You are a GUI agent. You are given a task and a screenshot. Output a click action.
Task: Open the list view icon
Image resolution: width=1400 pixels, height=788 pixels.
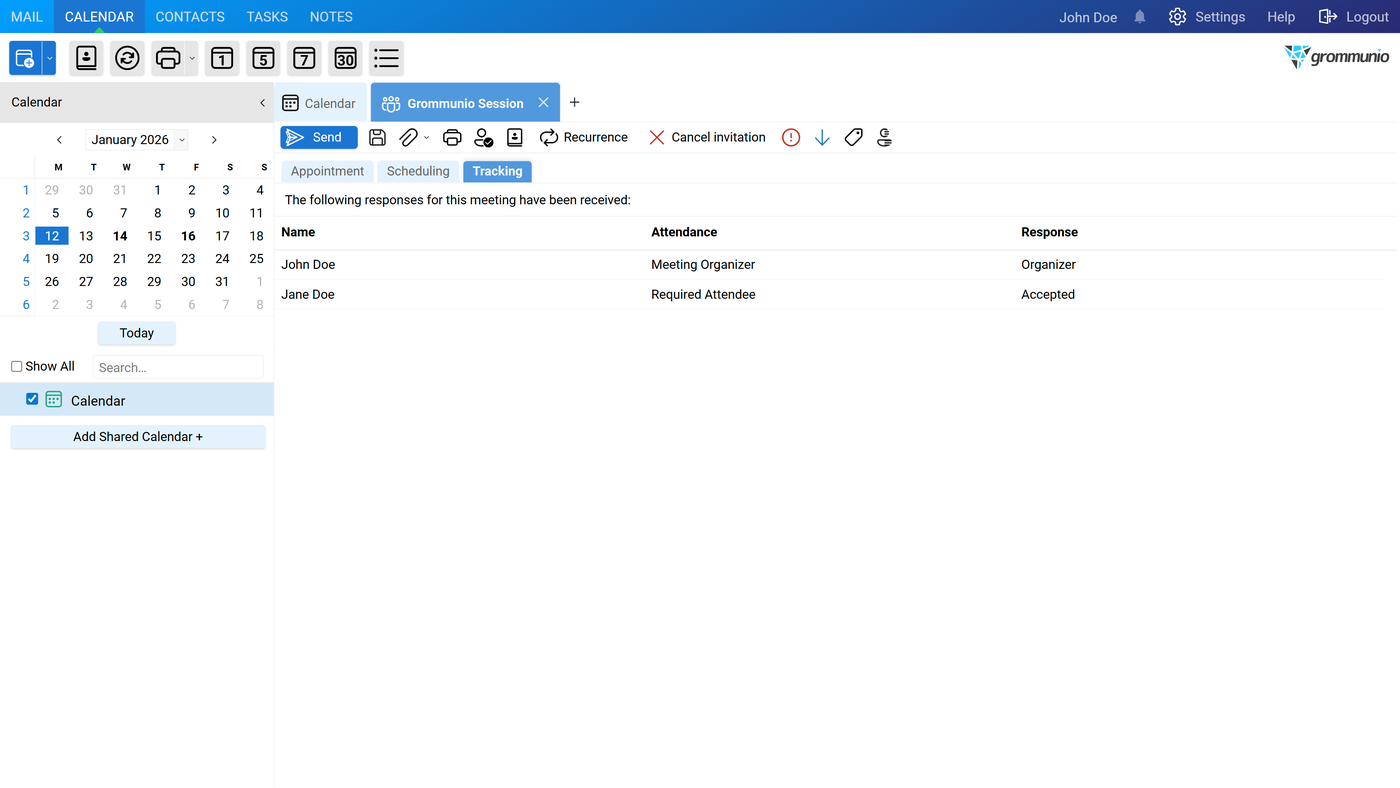(x=386, y=58)
